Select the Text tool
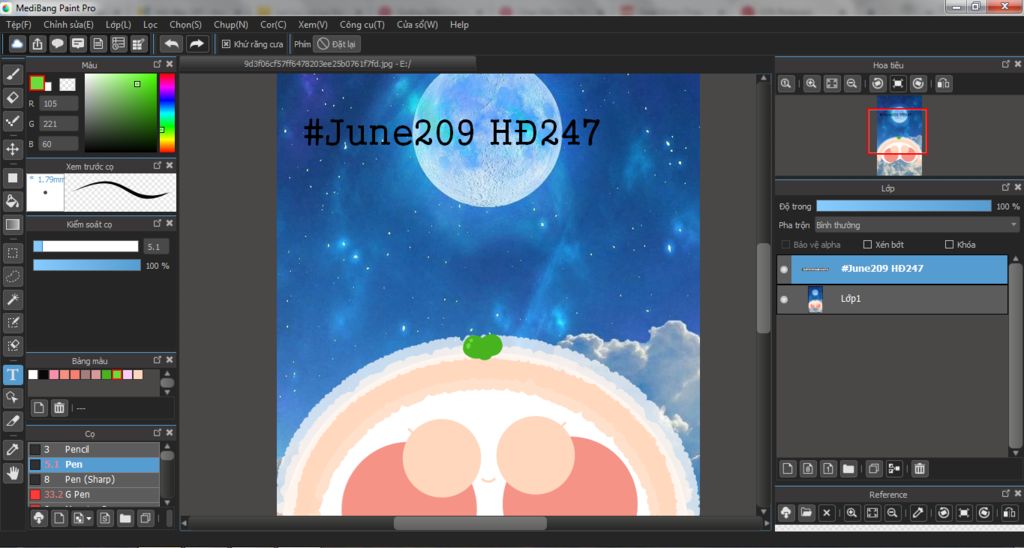 tap(13, 374)
